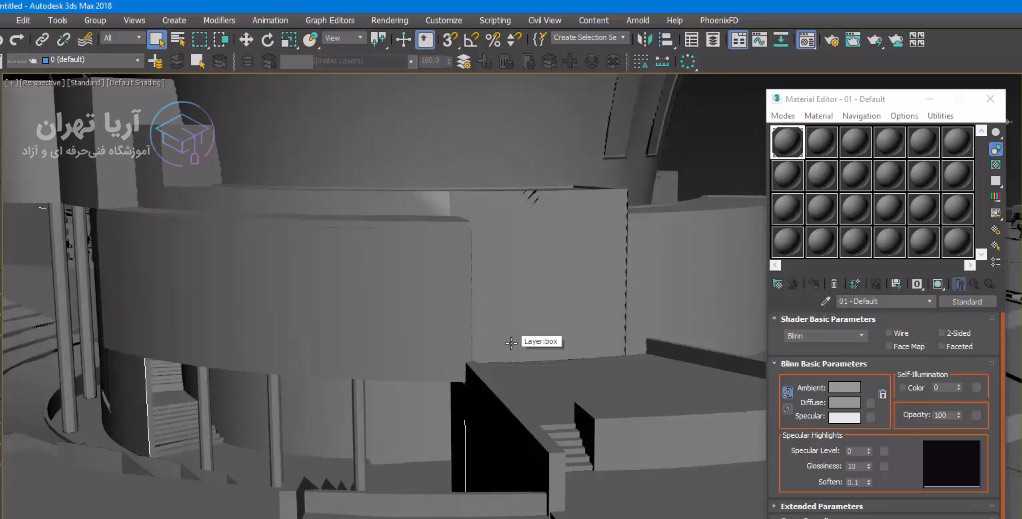Click the Specular color swatch
The height and width of the screenshot is (519, 1022).
tap(844, 417)
